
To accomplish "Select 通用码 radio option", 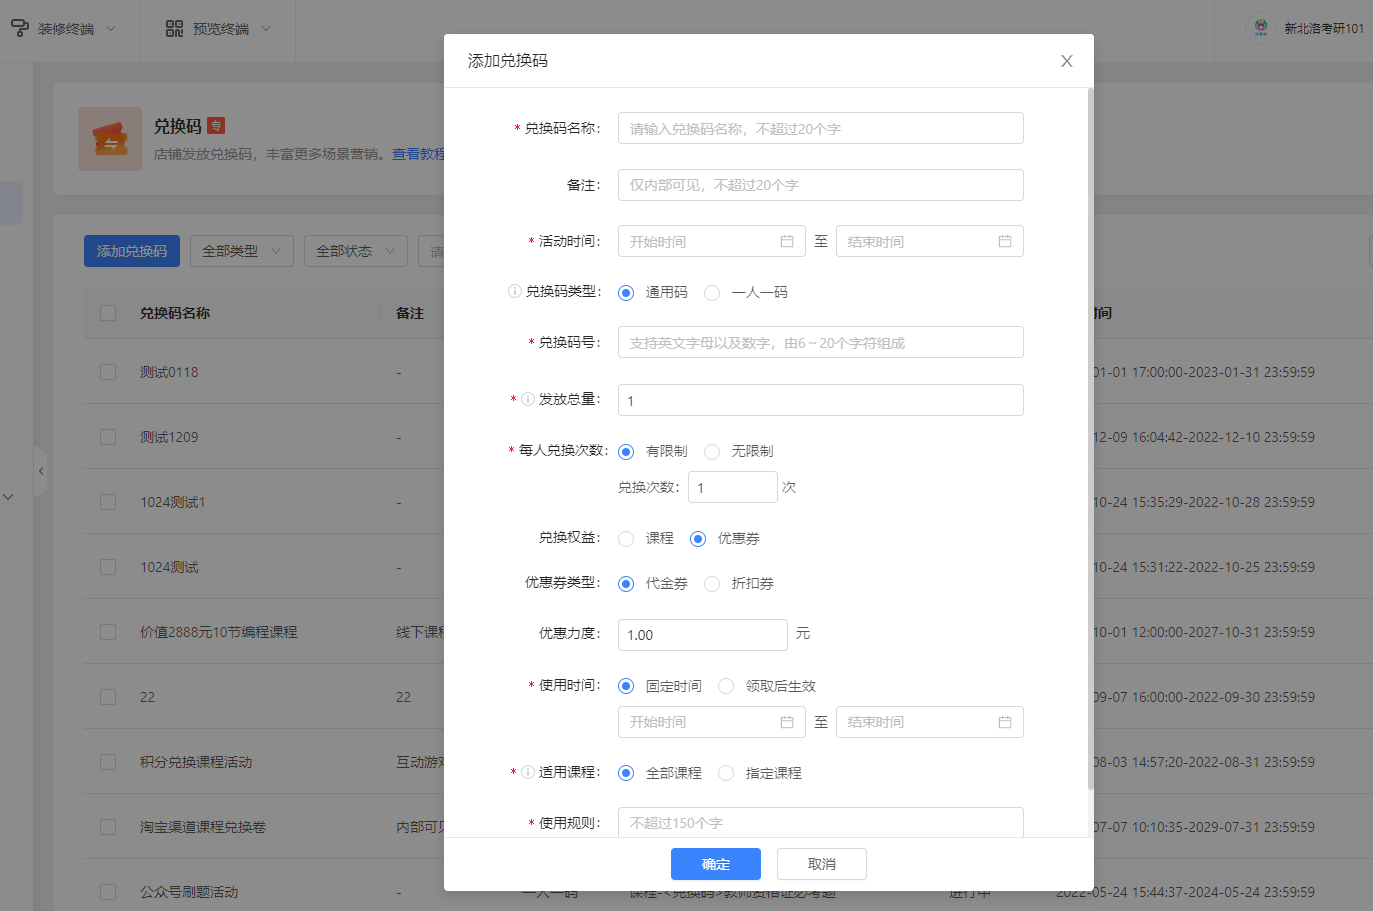I will click(626, 293).
